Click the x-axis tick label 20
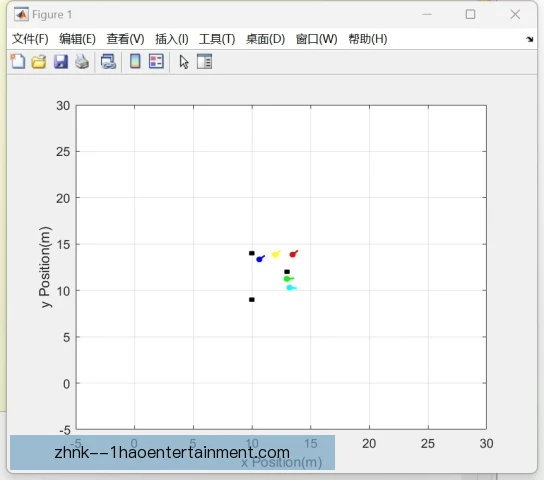 [369, 444]
